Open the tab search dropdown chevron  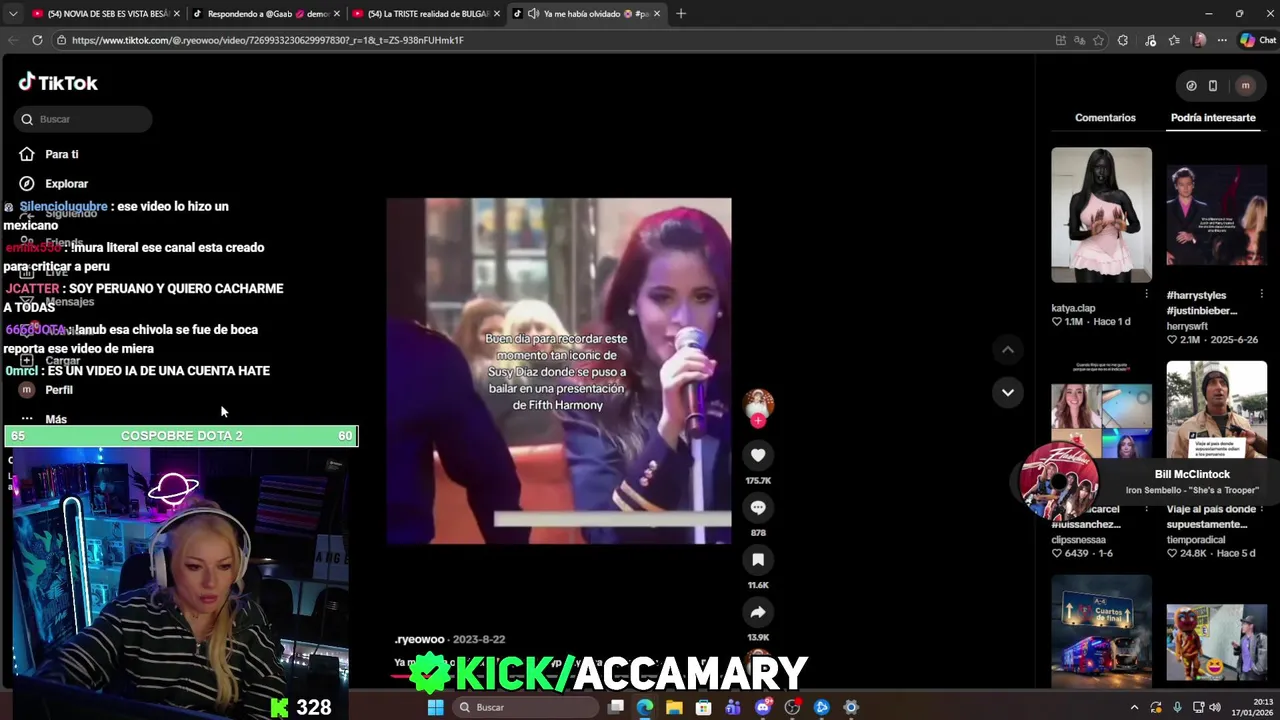(x=12, y=14)
